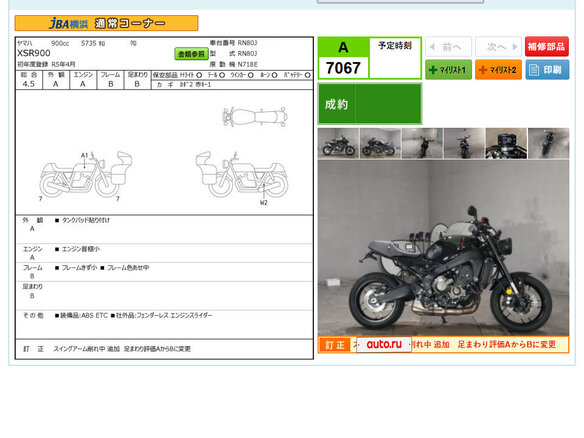Print the sheet with 印刷 button
584x438 pixels.
pos(547,70)
